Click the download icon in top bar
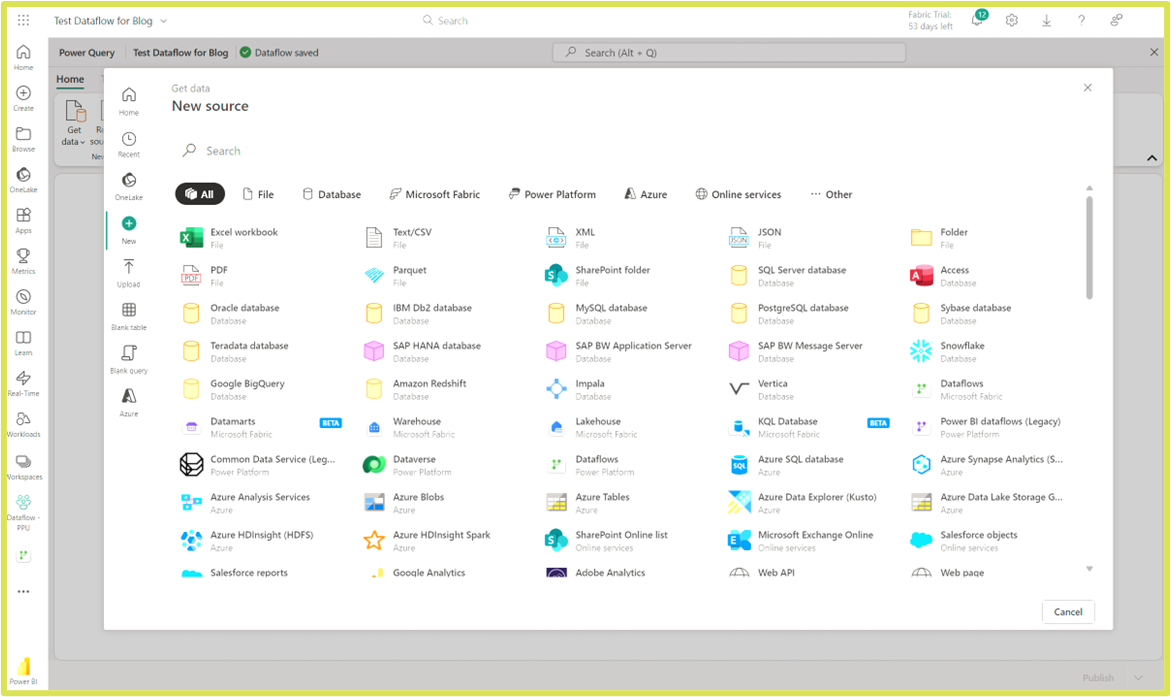Viewport: 1171px width, 697px height. (1046, 20)
